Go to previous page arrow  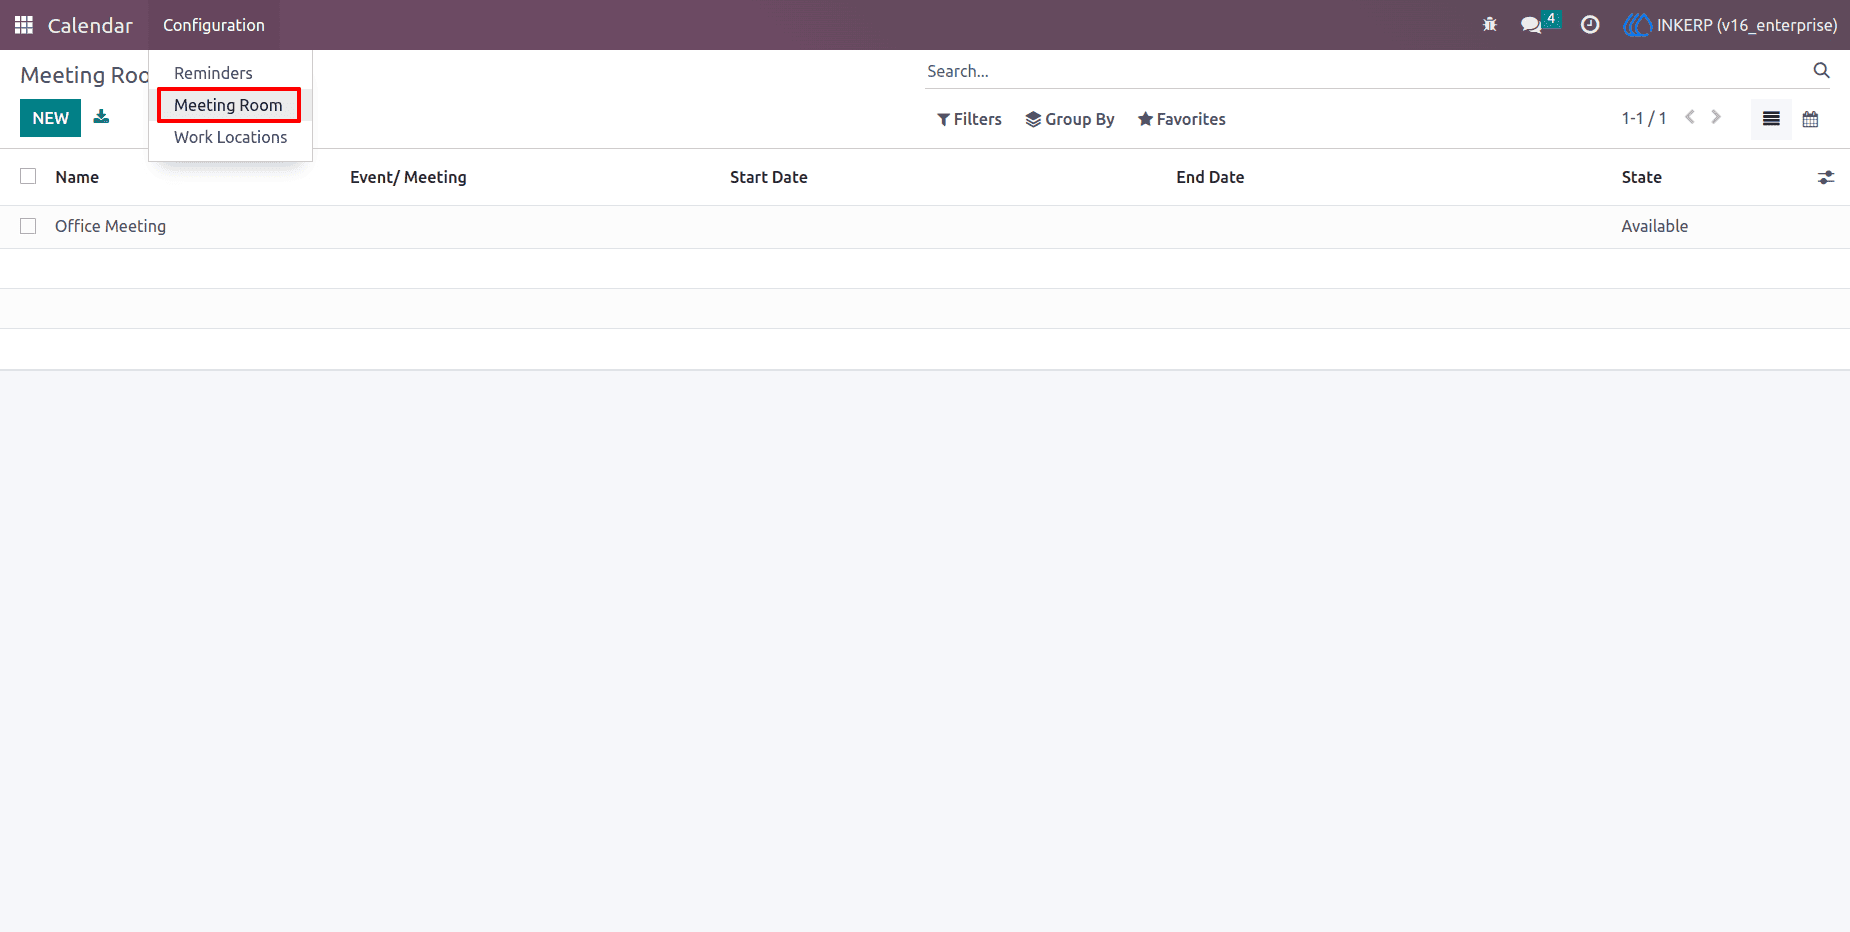pos(1690,117)
